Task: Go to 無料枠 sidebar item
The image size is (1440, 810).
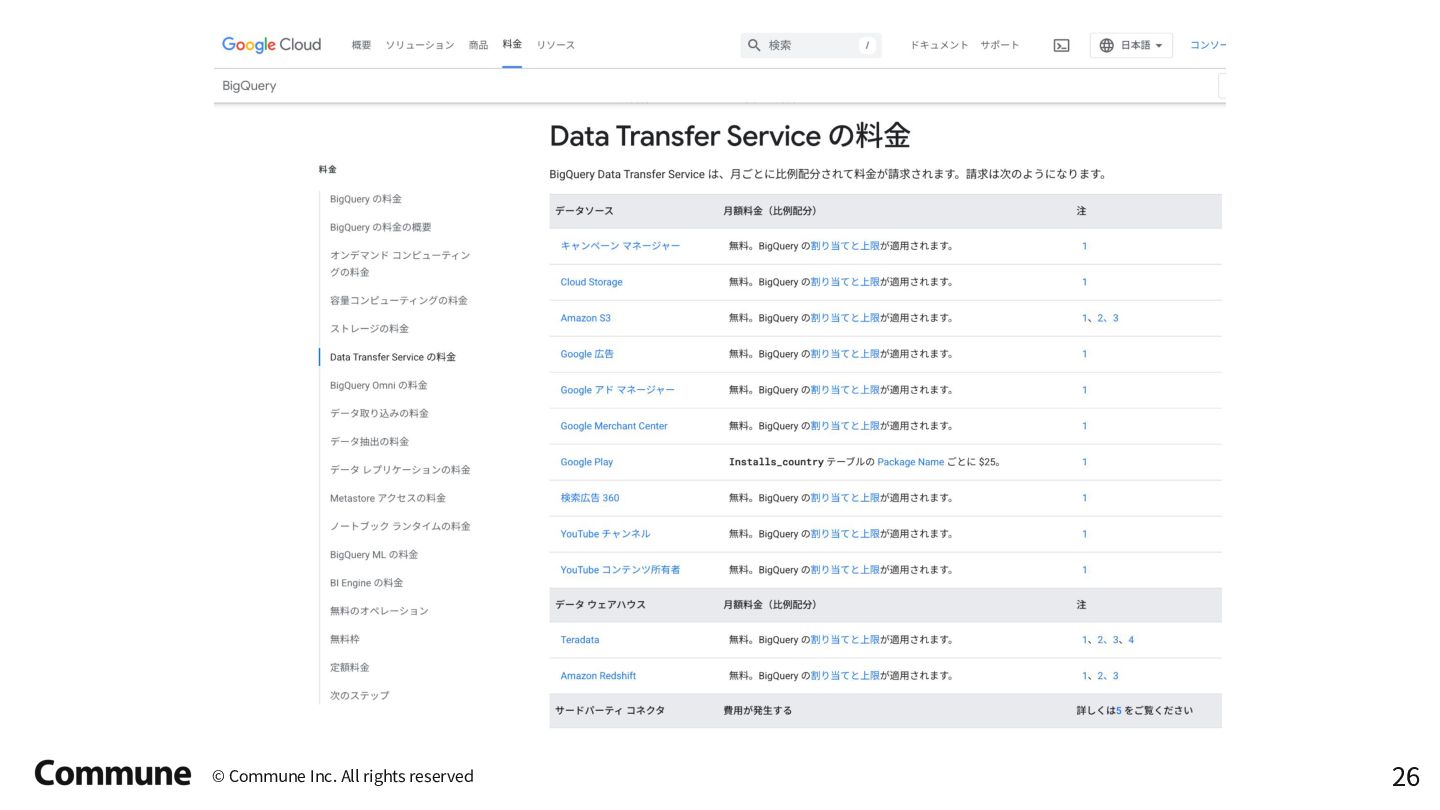Action: pyautogui.click(x=345, y=639)
